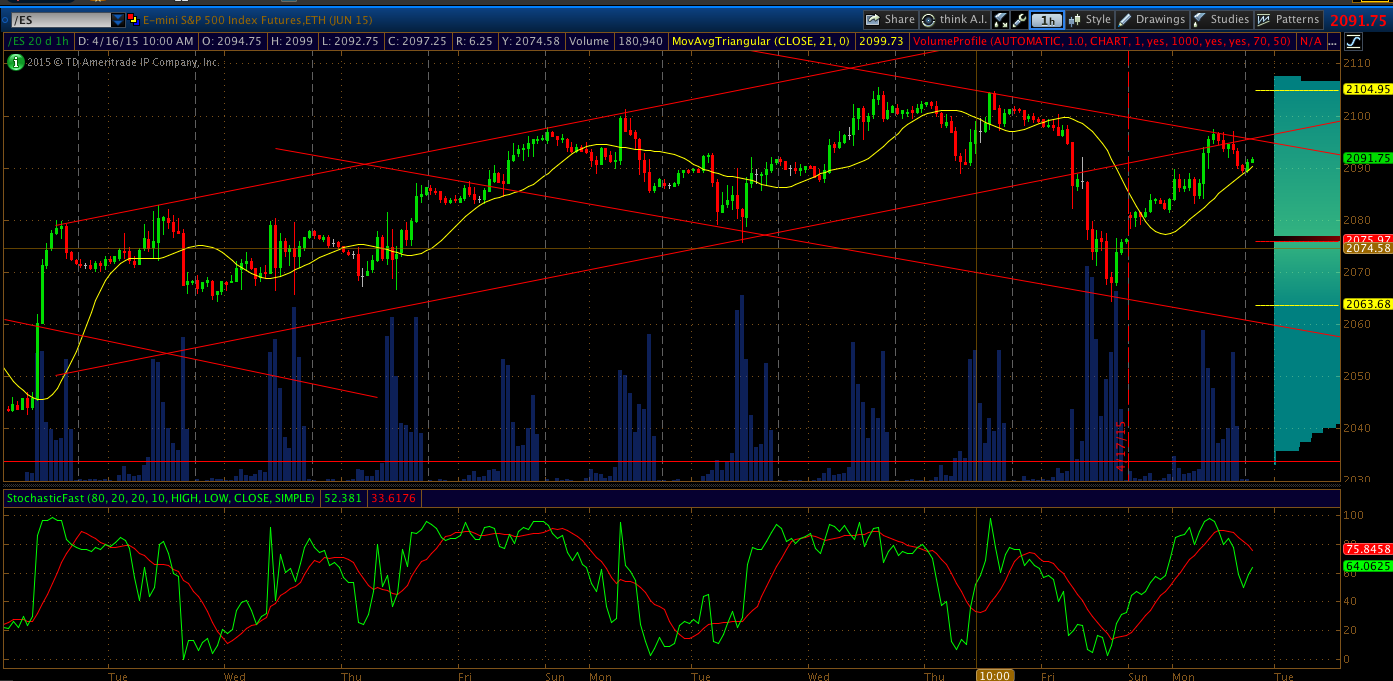
Task: Click the 2075.97 red price label
Action: point(1368,239)
